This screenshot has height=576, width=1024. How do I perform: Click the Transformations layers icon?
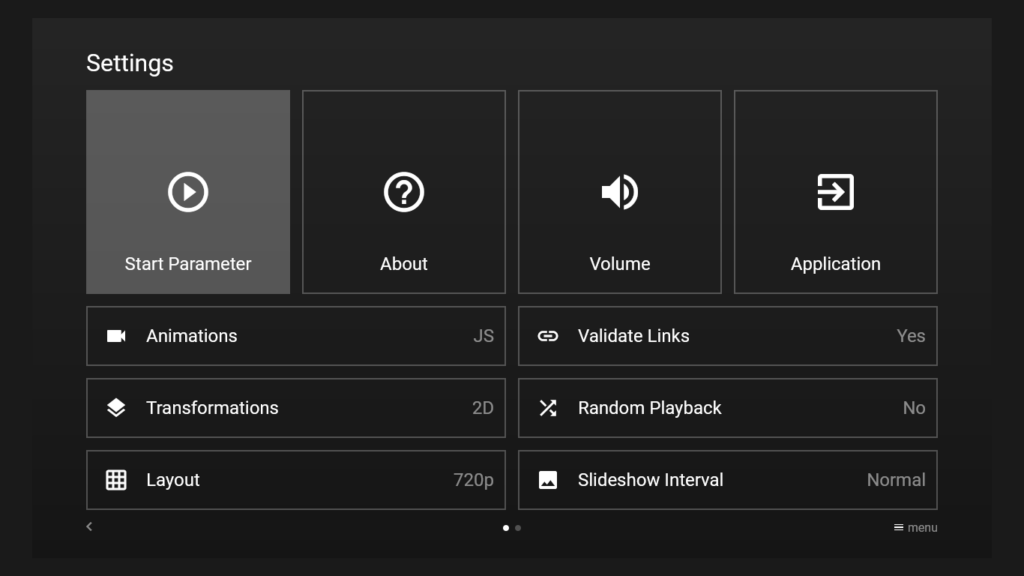(116, 408)
